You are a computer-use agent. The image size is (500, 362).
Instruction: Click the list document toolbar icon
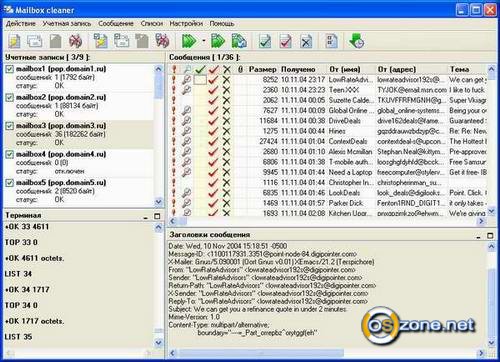pyautogui.click(x=331, y=41)
